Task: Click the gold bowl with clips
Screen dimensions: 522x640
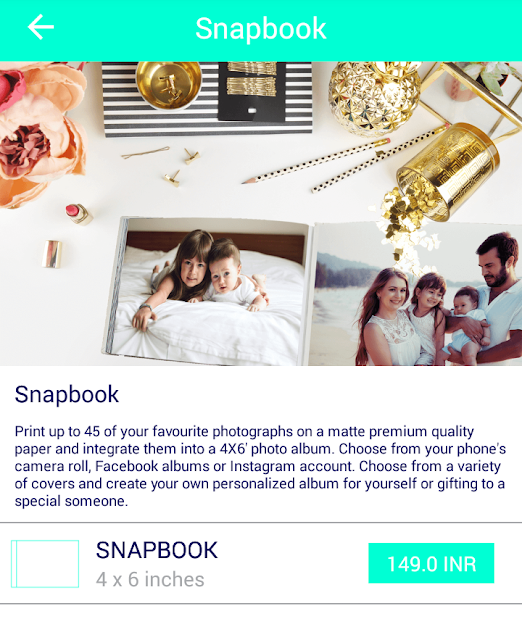Action: (169, 85)
